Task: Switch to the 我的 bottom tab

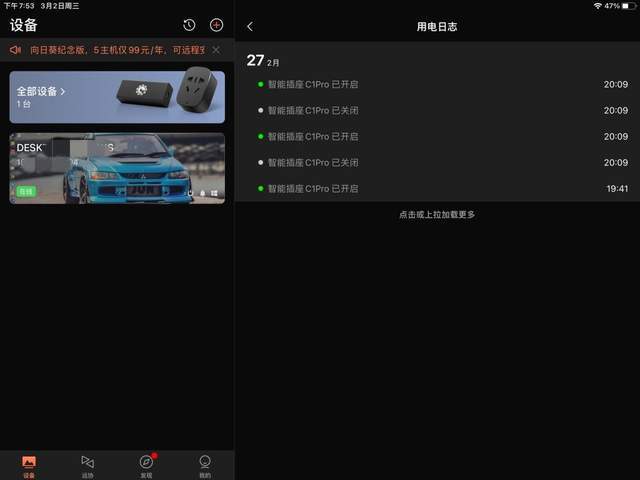Action: pos(205,466)
